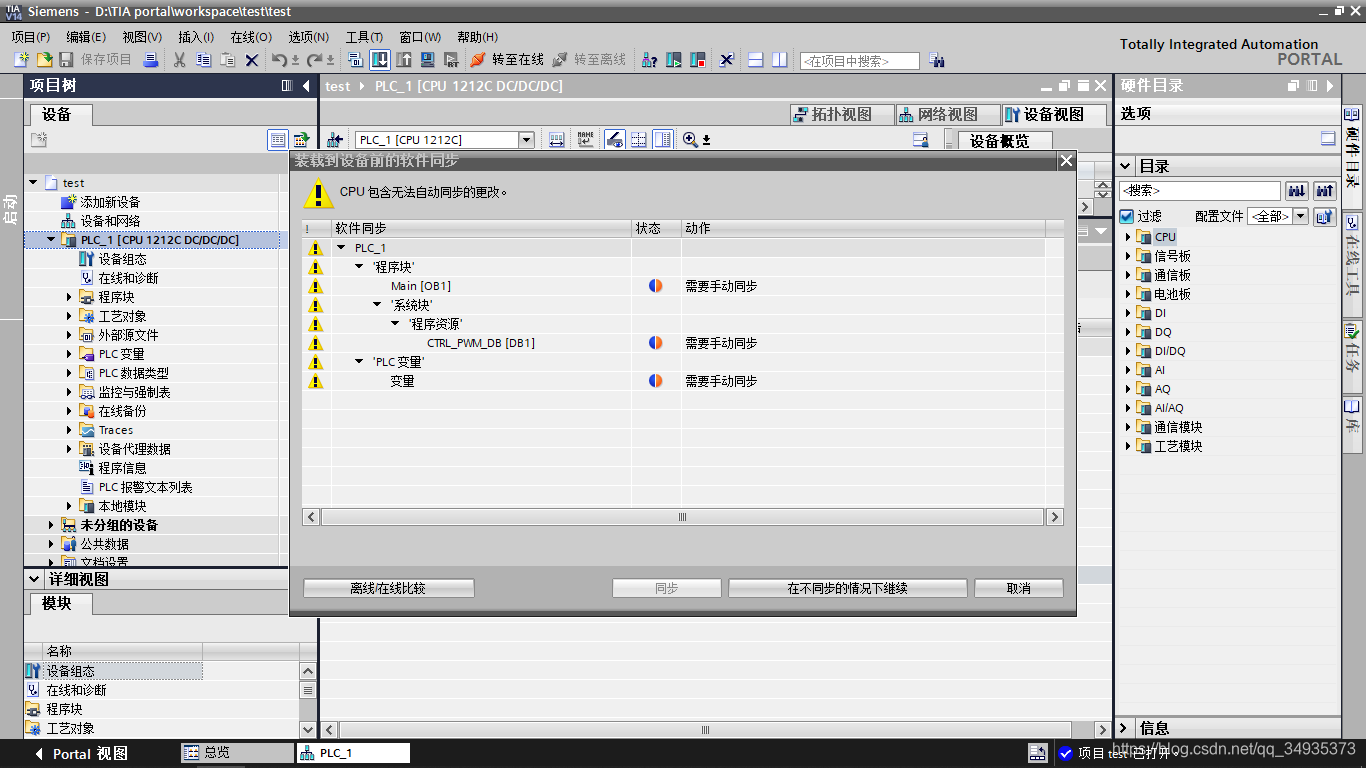Image resolution: width=1366 pixels, height=768 pixels.
Task: Open the 配置文件 <全部> dropdown
Action: (1300, 216)
